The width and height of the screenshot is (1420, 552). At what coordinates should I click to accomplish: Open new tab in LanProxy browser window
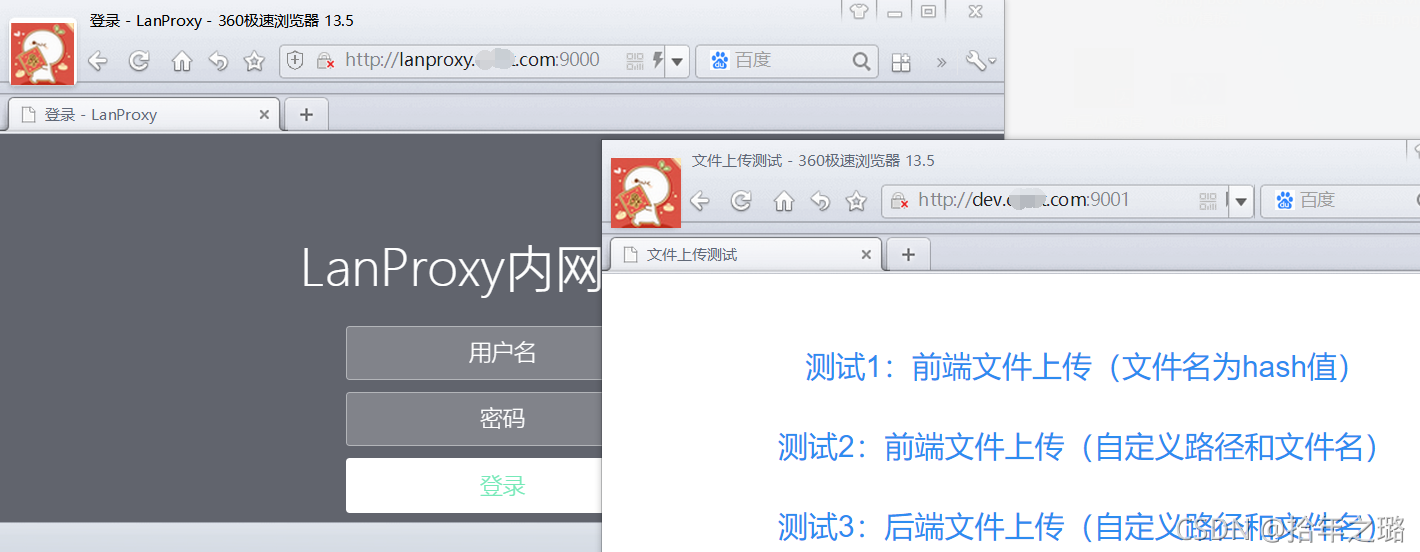click(x=306, y=115)
